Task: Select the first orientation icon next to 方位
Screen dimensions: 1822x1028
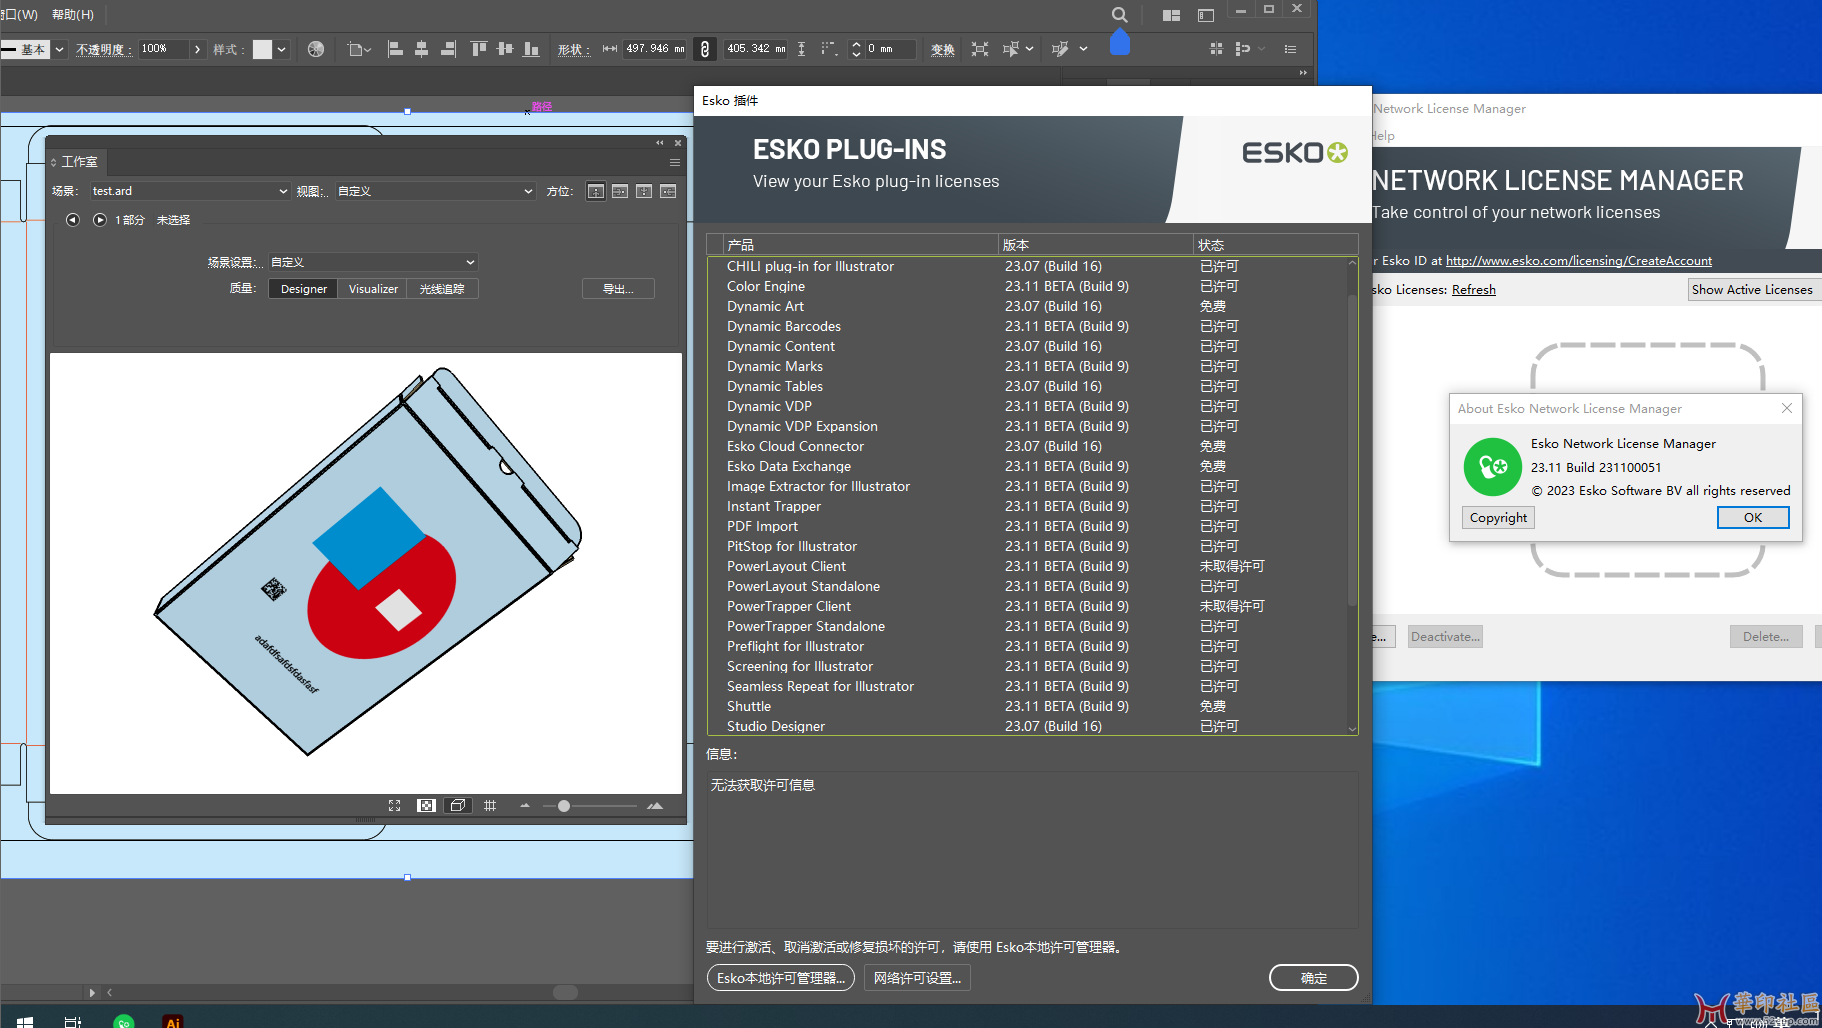Action: [x=596, y=191]
